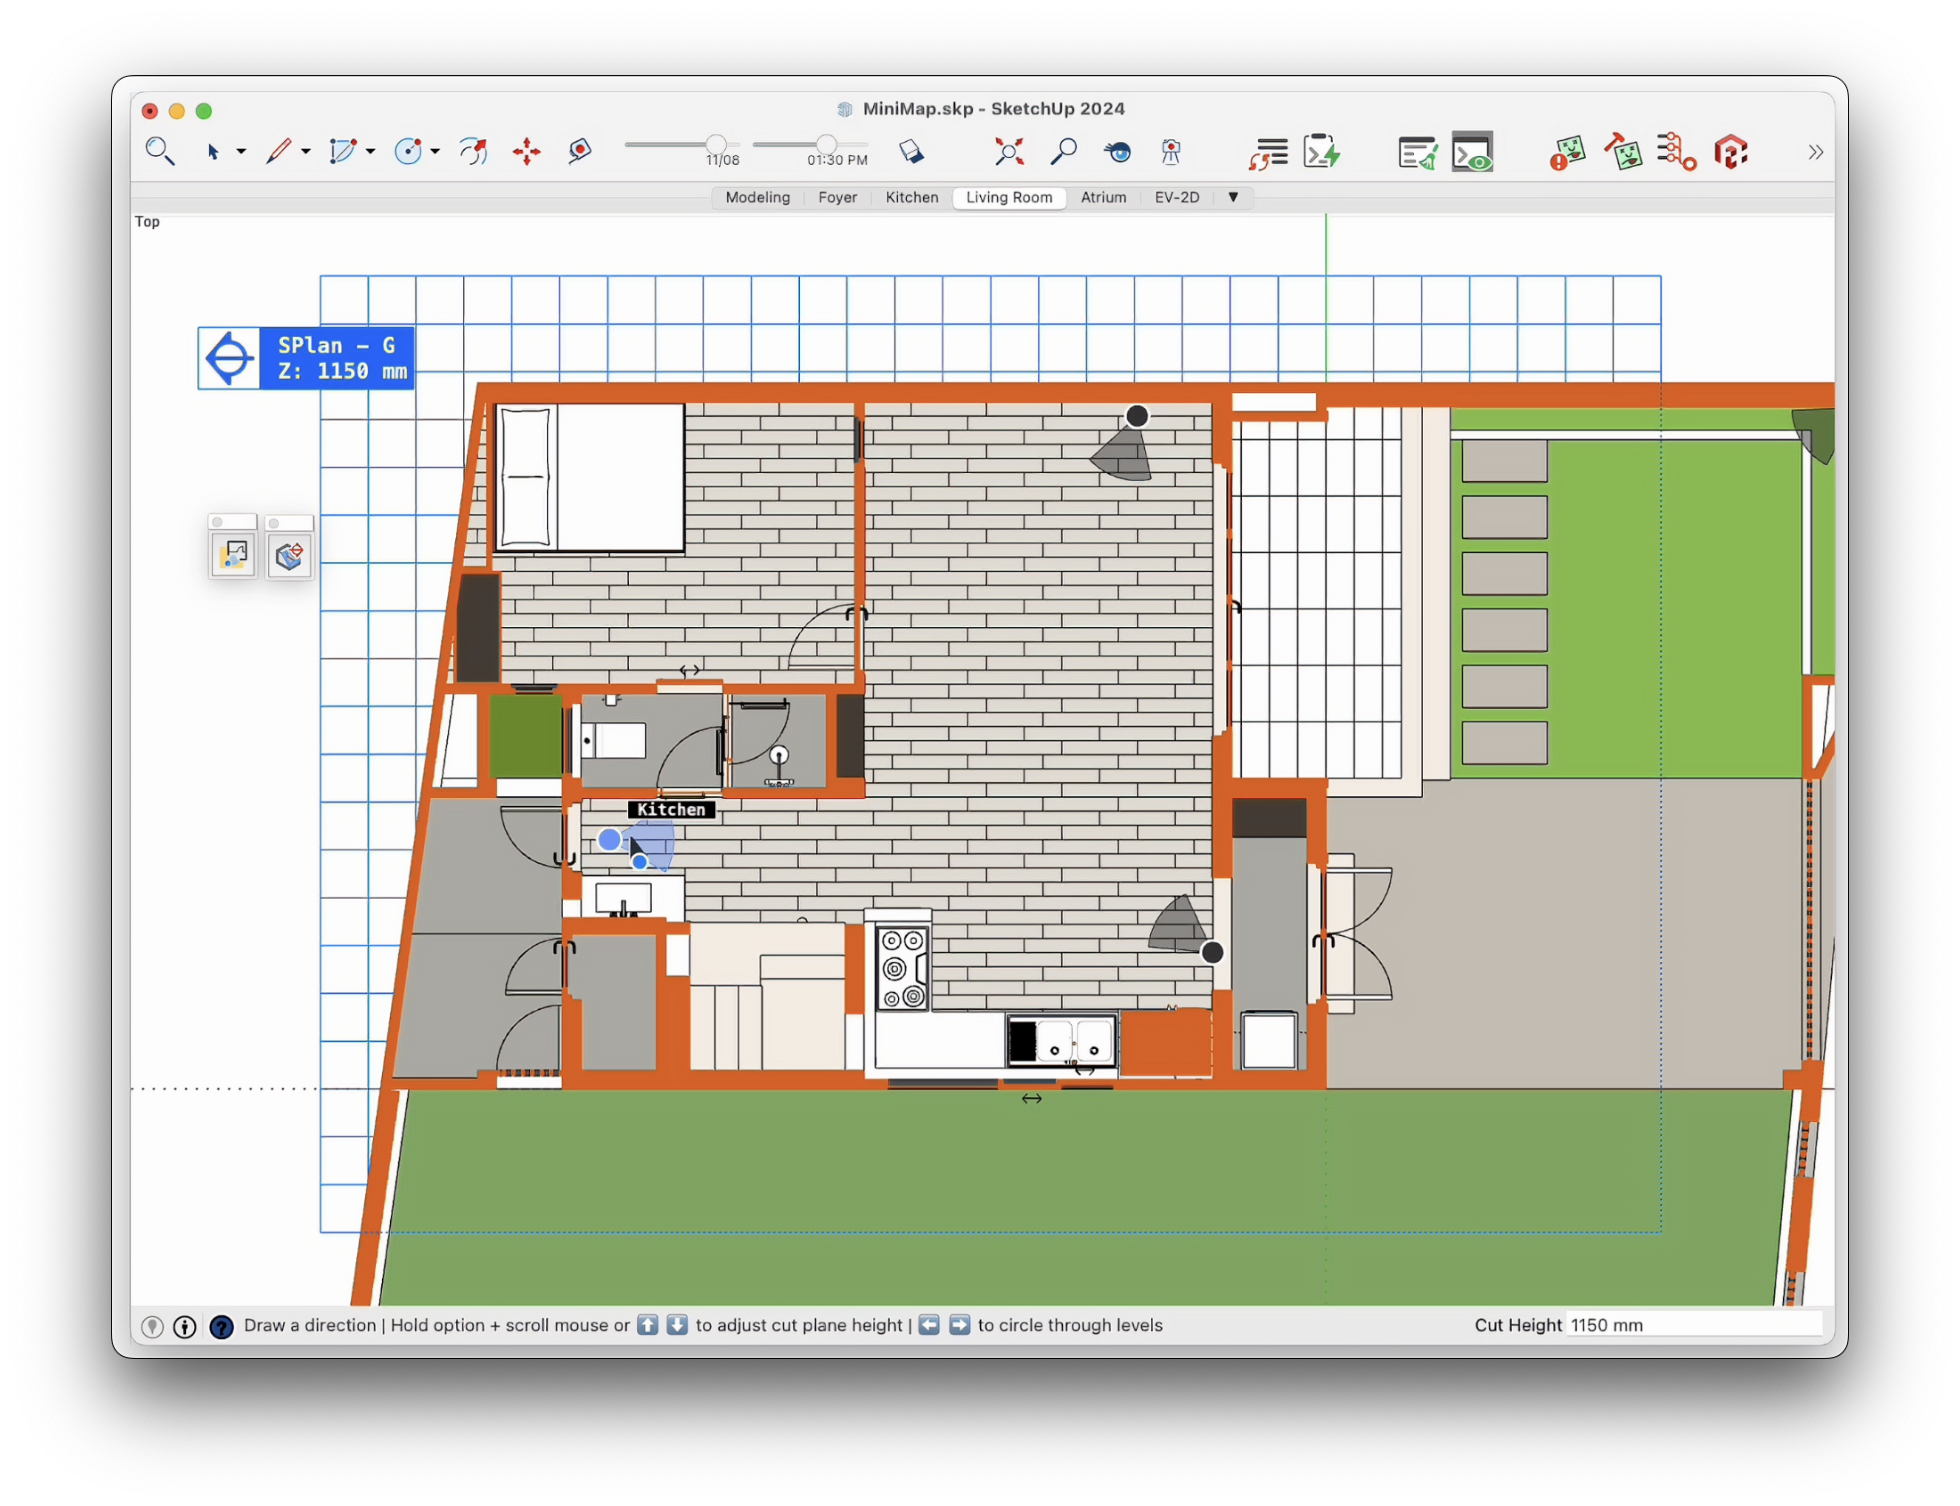Activate the Move tool
1960x1506 pixels.
526,151
